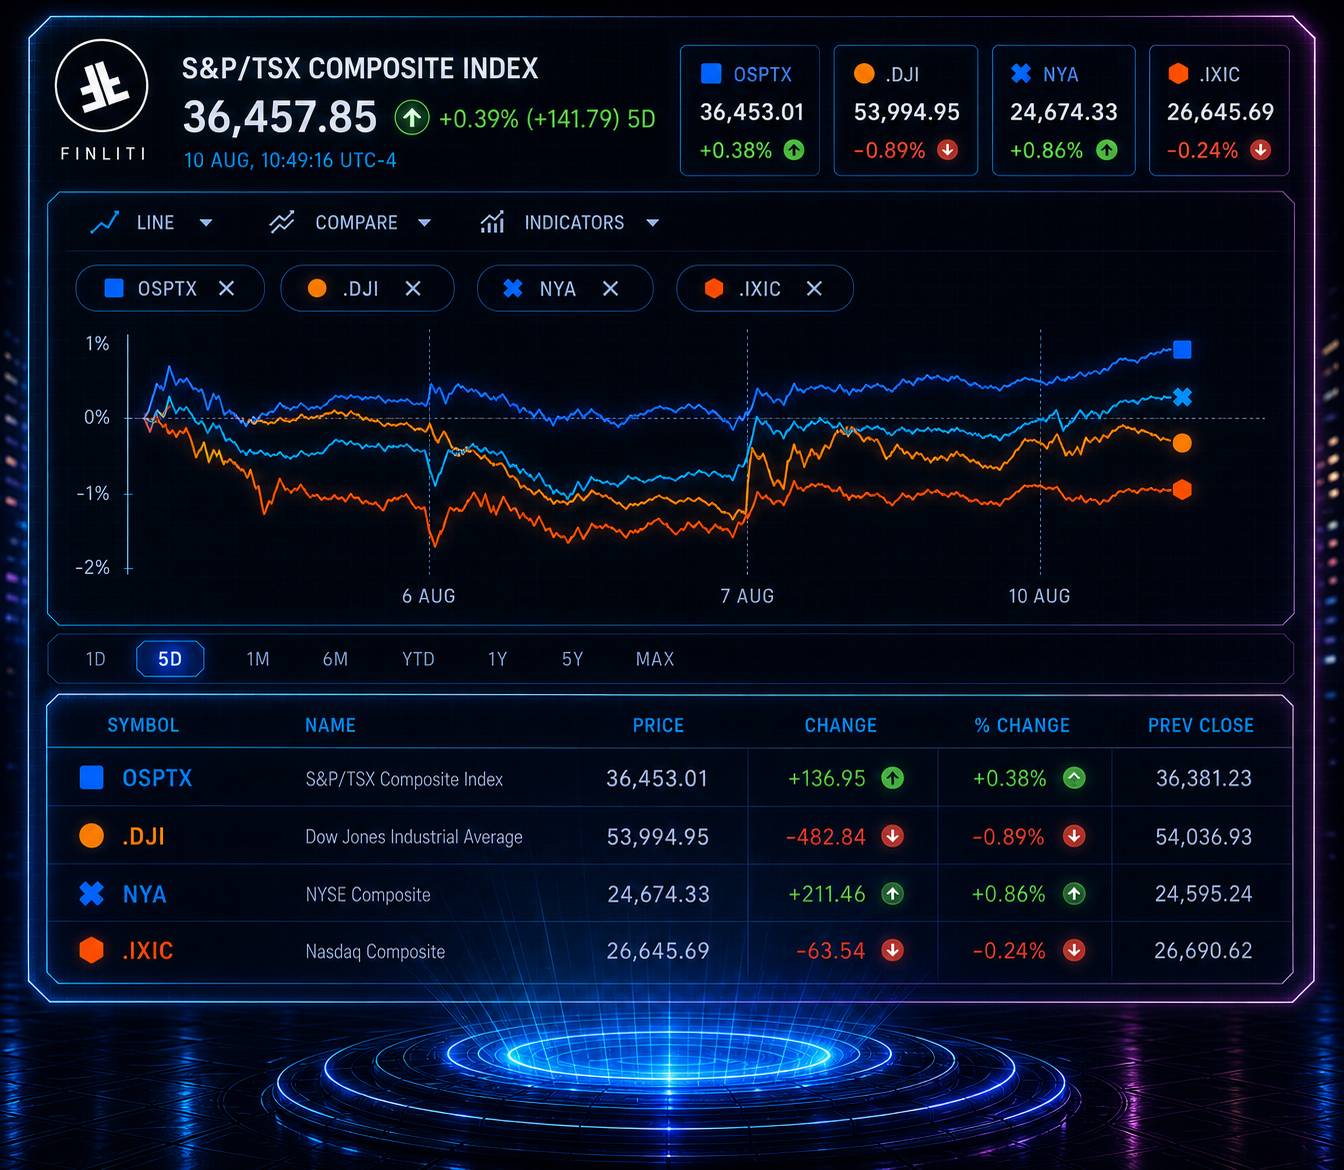This screenshot has width=1344, height=1170.
Task: Click the orange hexagon in the .IXIC table row
Action: pos(91,950)
